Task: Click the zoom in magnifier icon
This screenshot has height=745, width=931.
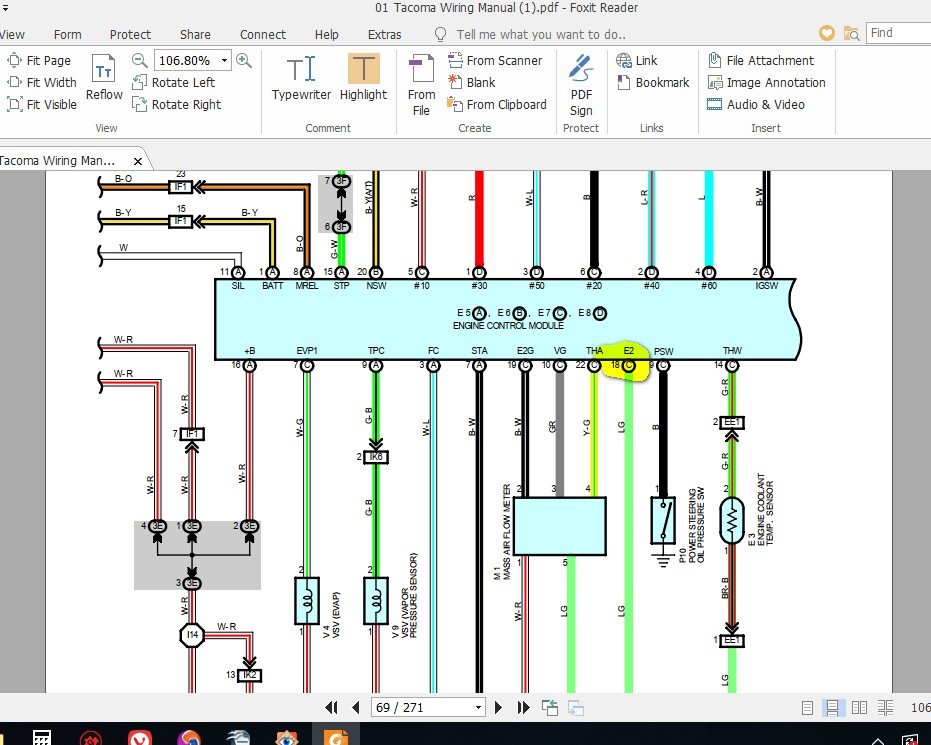Action: coord(243,60)
